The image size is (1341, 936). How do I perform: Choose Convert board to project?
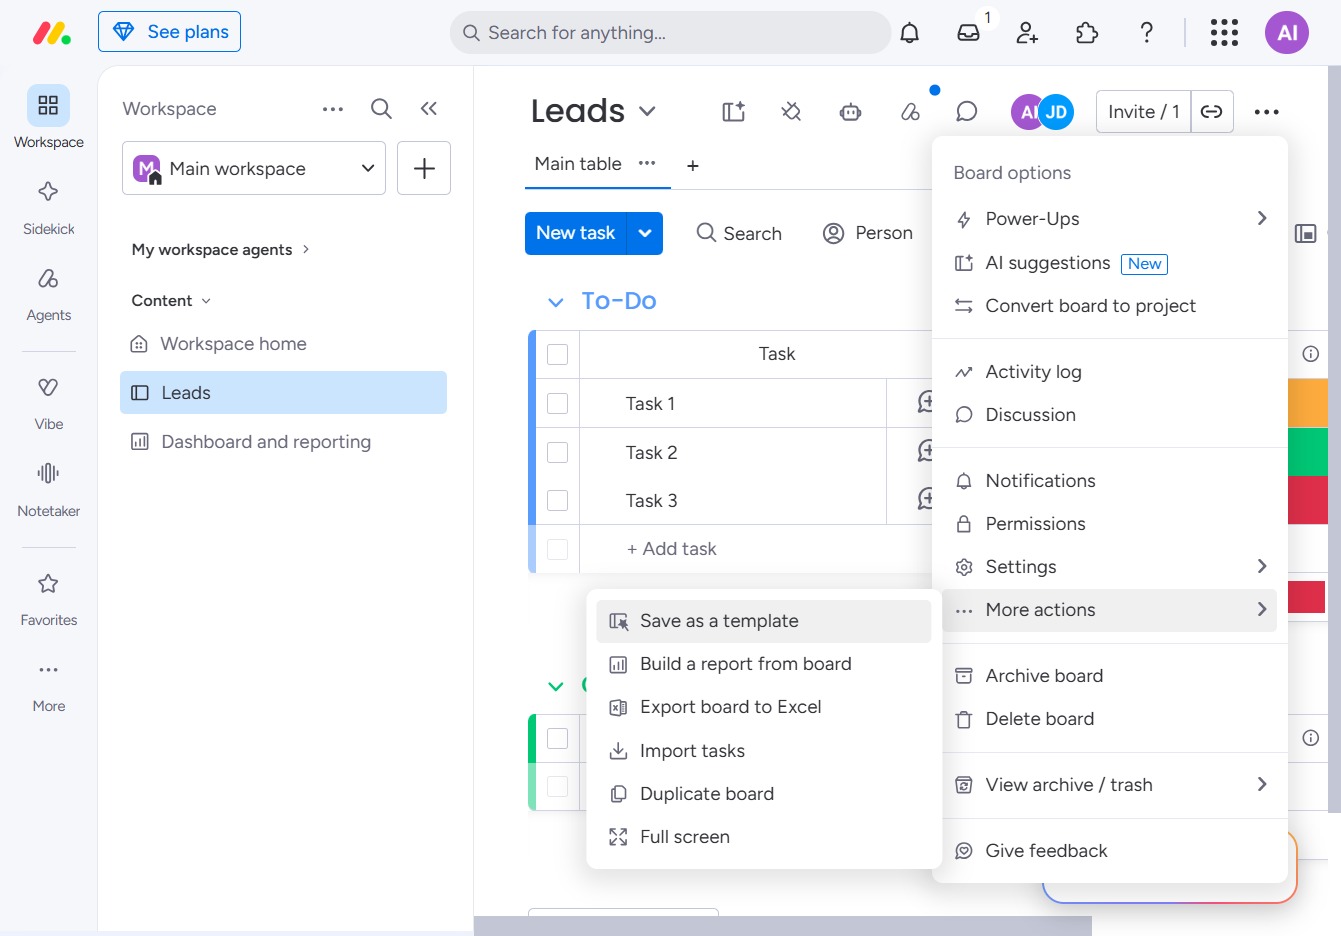pyautogui.click(x=1110, y=306)
